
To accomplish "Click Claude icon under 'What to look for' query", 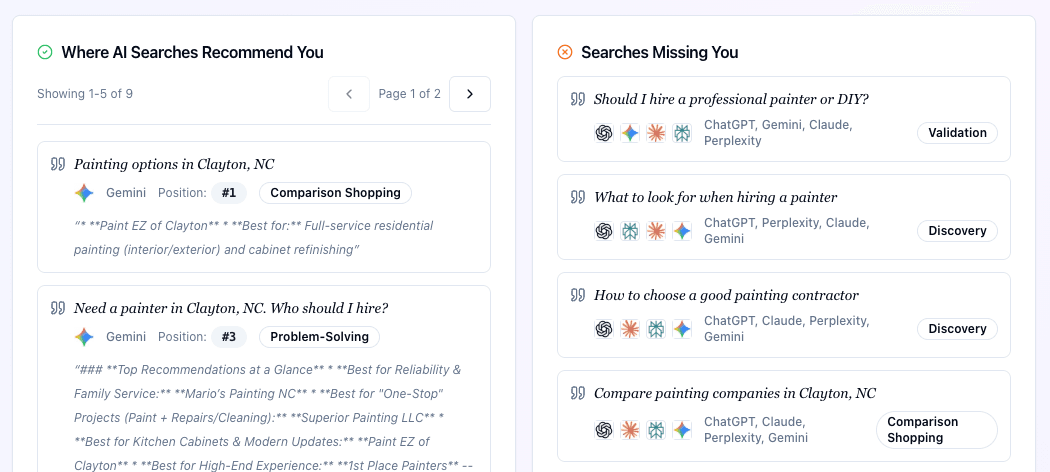I will click(656, 231).
